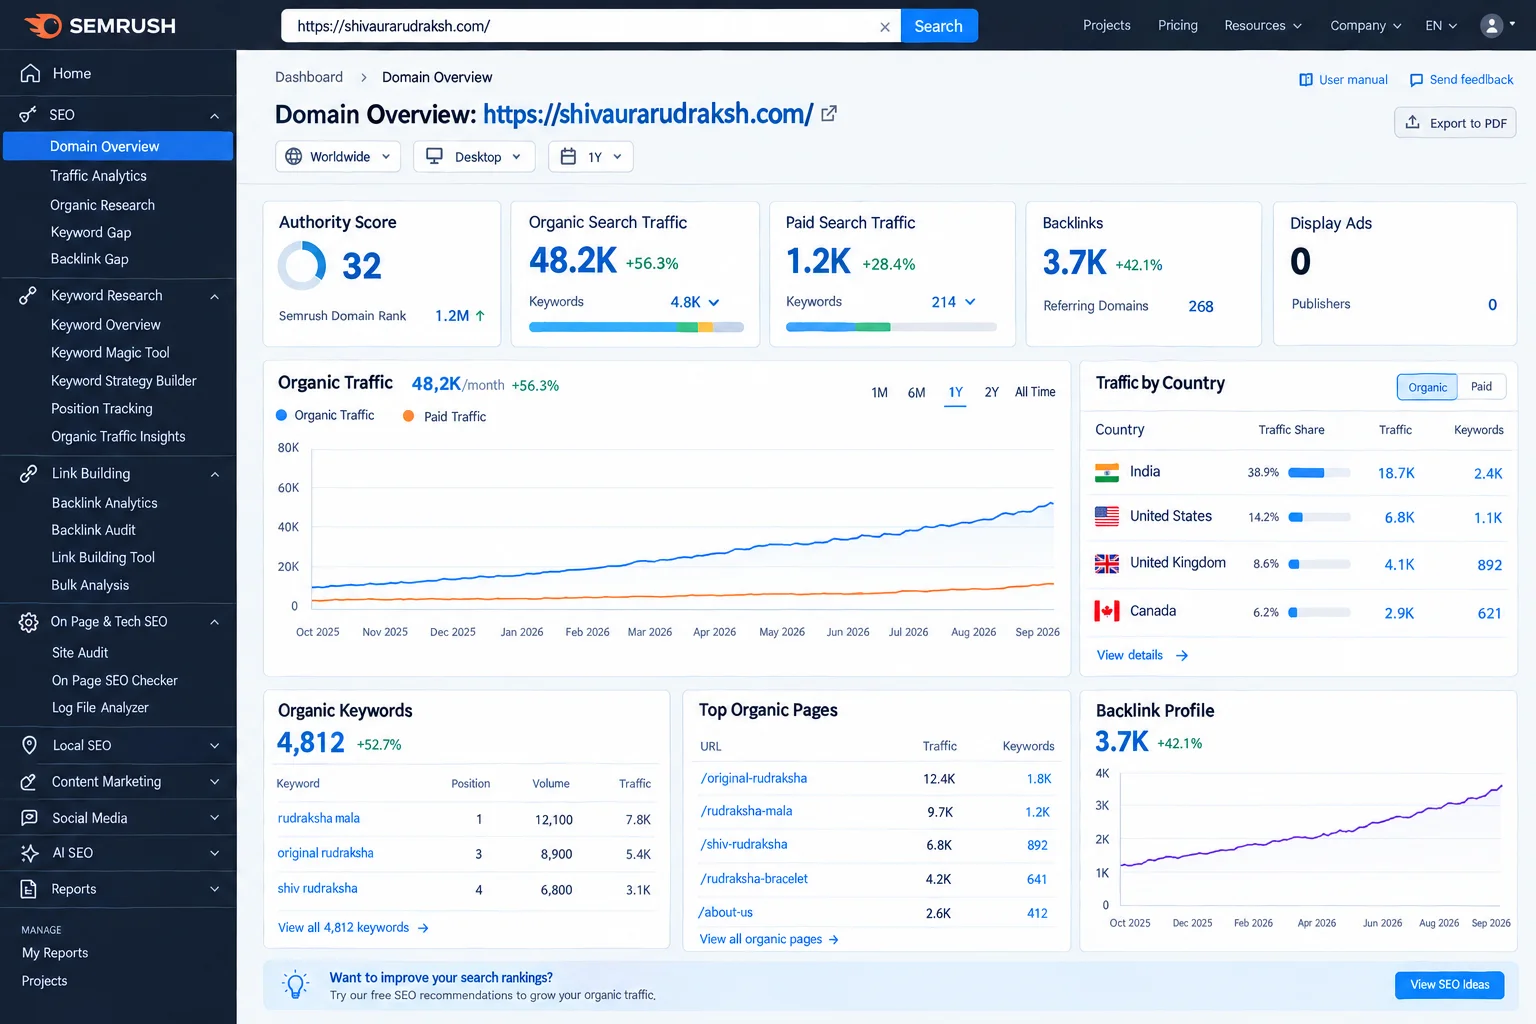This screenshot has width=1536, height=1024.
Task: Expand Organic Search Keywords 4.8K chevron
Action: (714, 302)
